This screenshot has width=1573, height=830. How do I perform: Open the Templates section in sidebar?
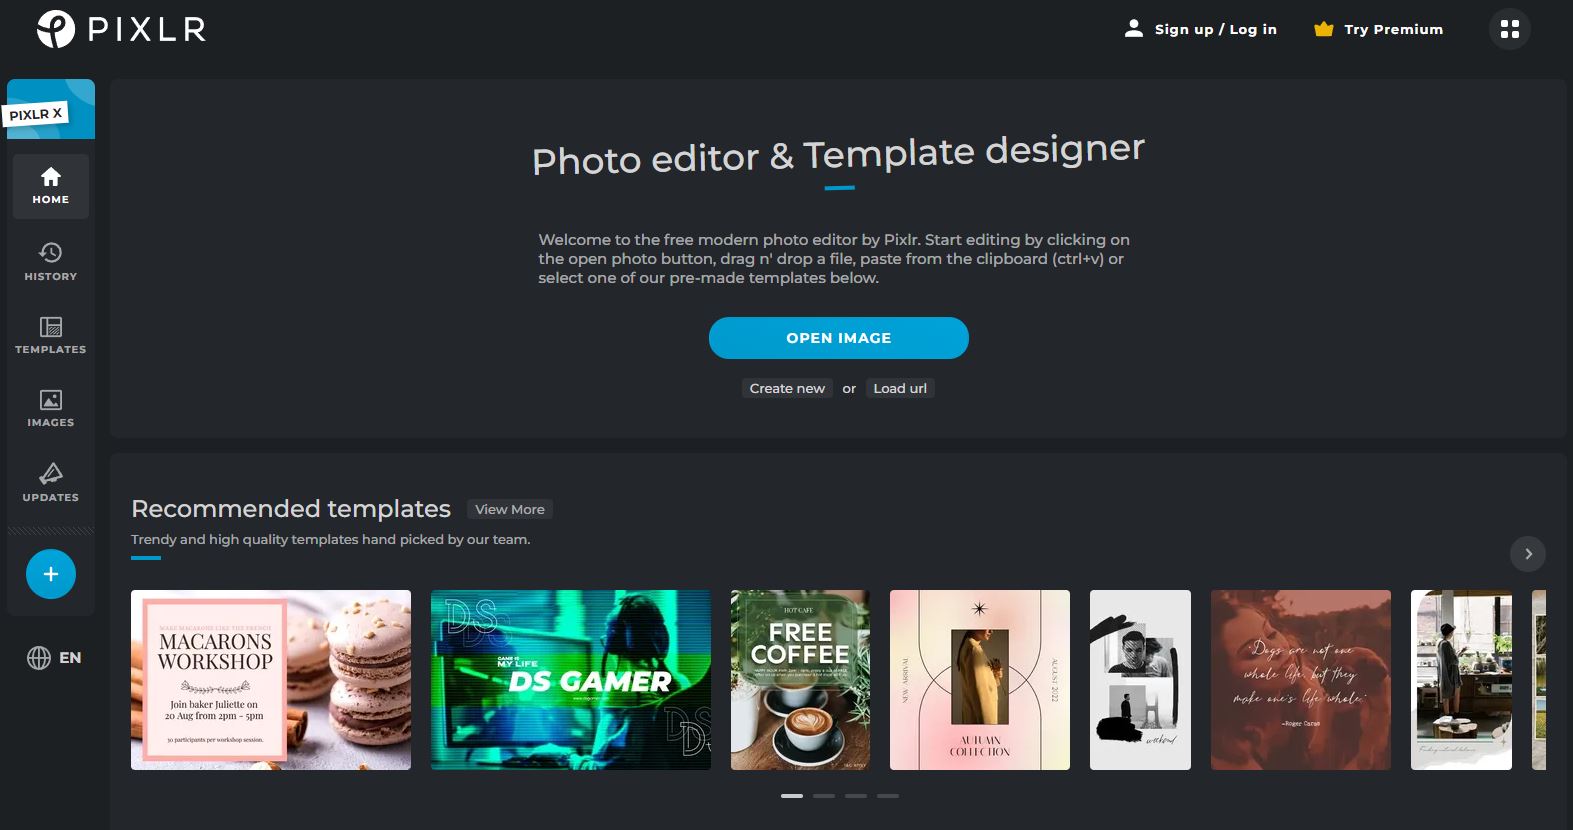[50, 335]
